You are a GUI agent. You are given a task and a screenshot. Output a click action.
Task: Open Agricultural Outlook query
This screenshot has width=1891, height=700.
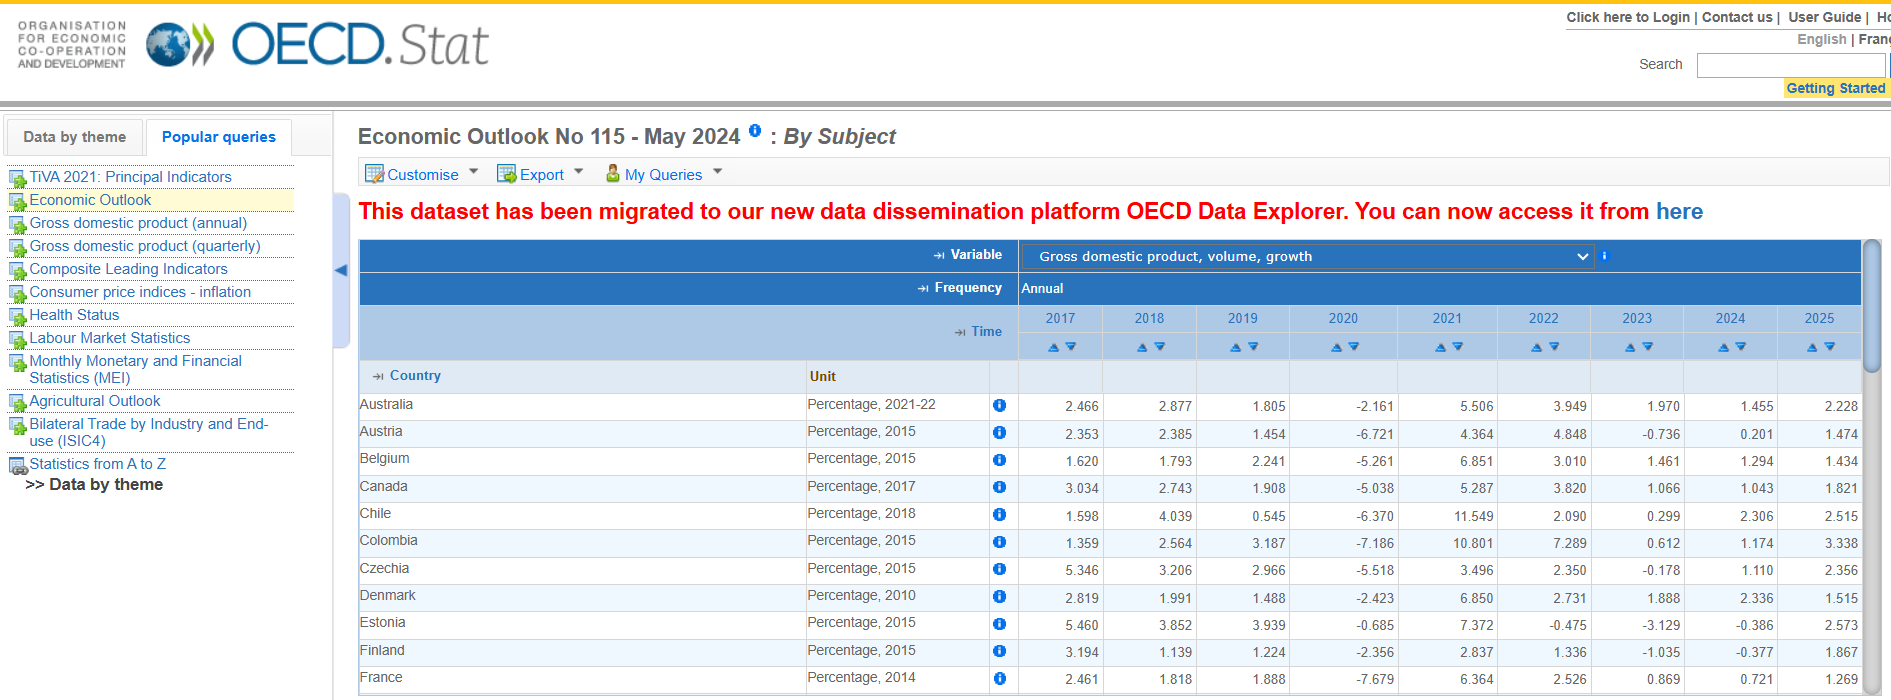click(x=94, y=401)
